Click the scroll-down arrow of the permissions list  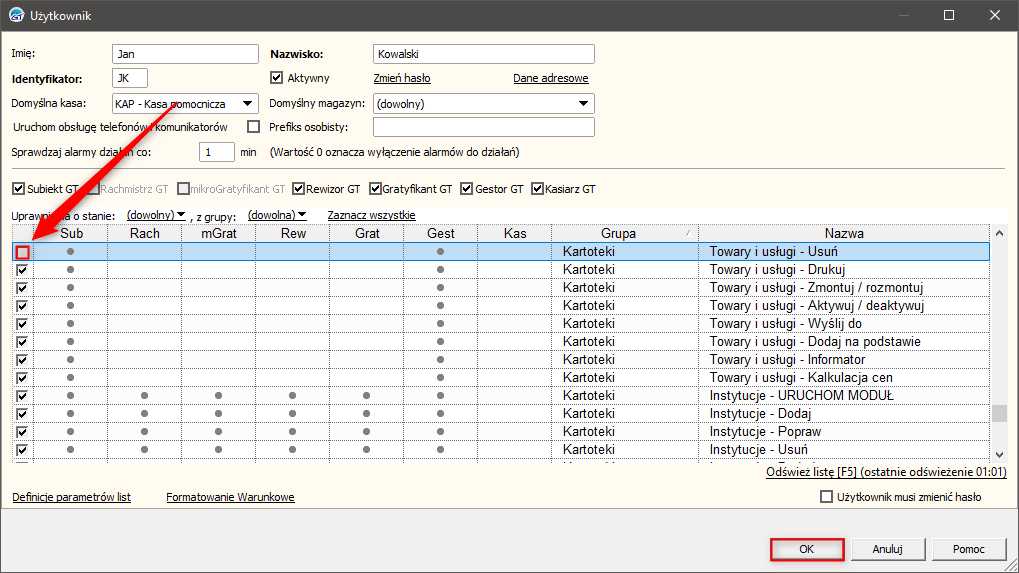tap(999, 453)
